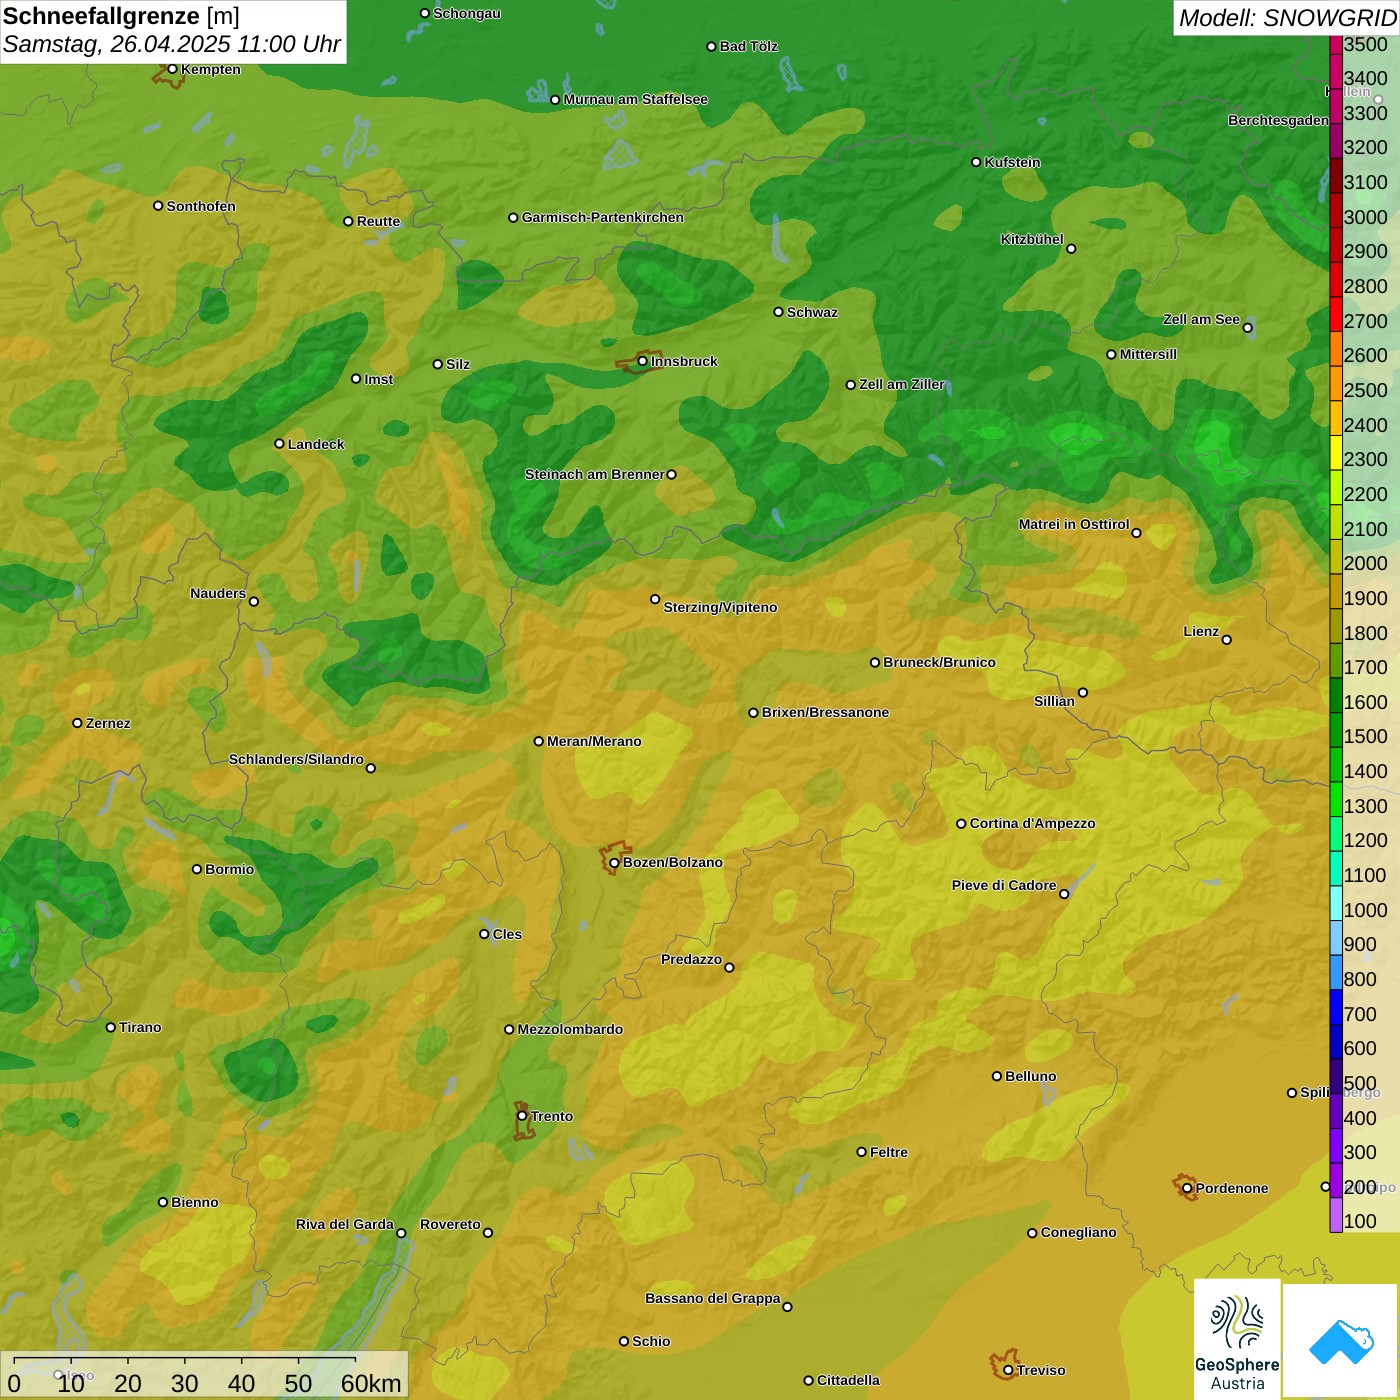The height and width of the screenshot is (1400, 1400).
Task: Click the 'Riva del Garda' label
Action: click(x=345, y=1224)
